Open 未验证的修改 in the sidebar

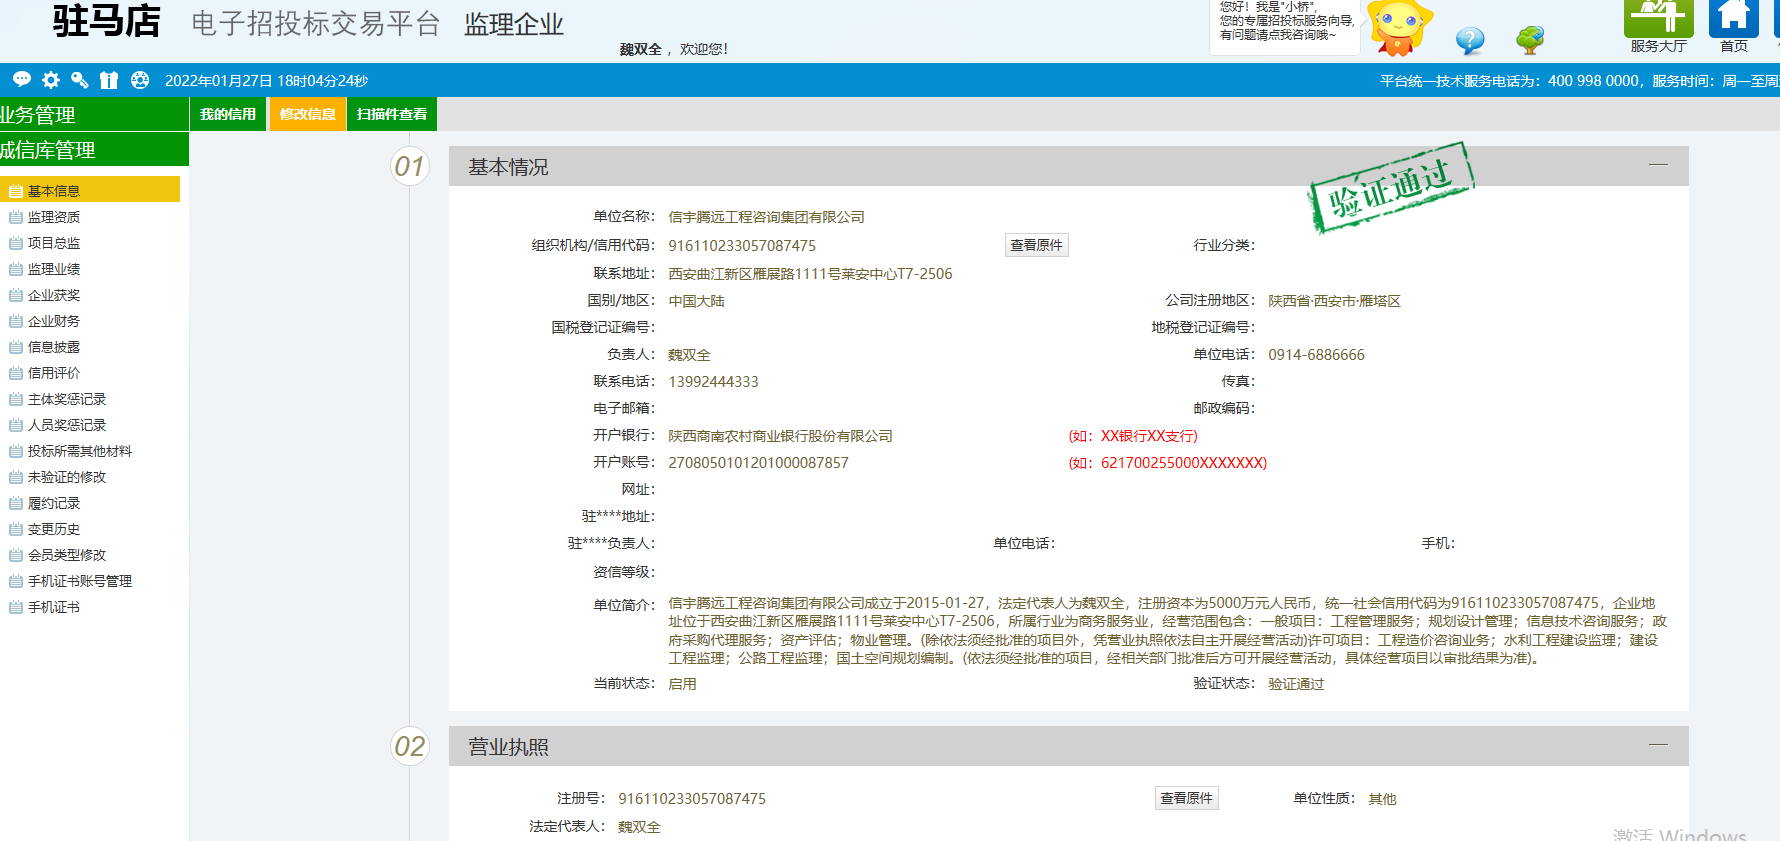tap(67, 477)
